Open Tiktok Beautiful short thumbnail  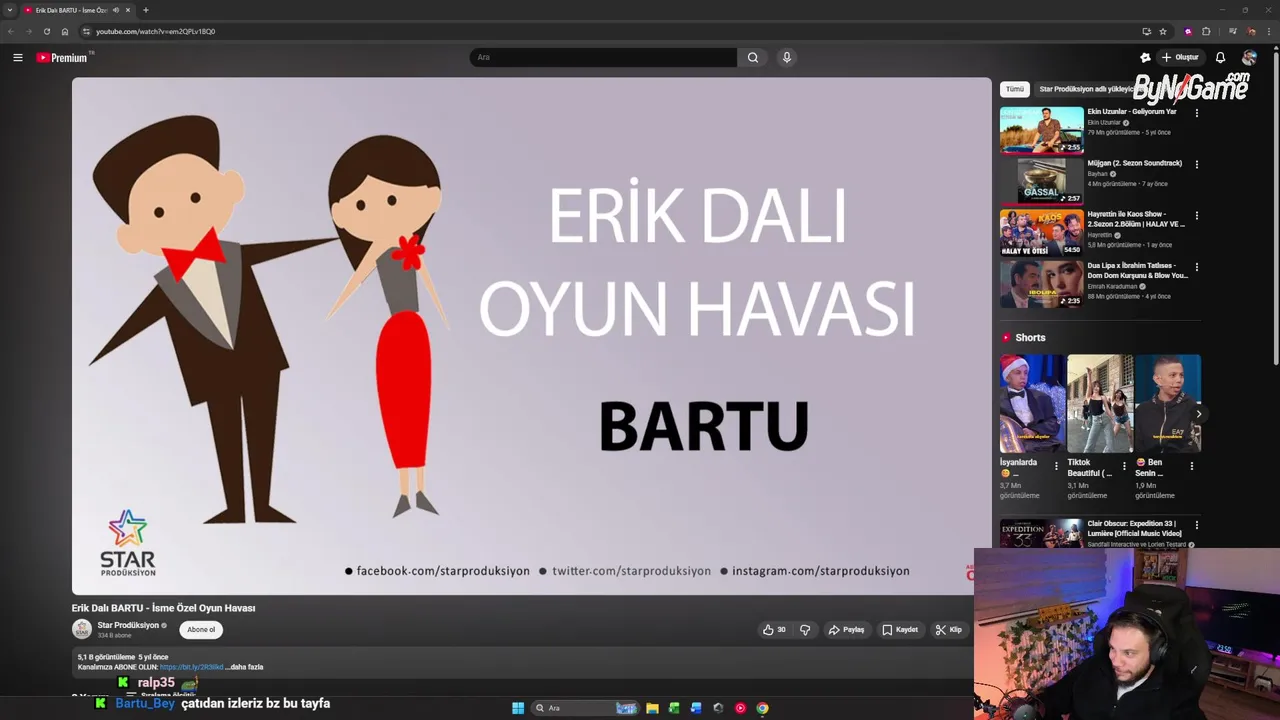(x=1100, y=404)
